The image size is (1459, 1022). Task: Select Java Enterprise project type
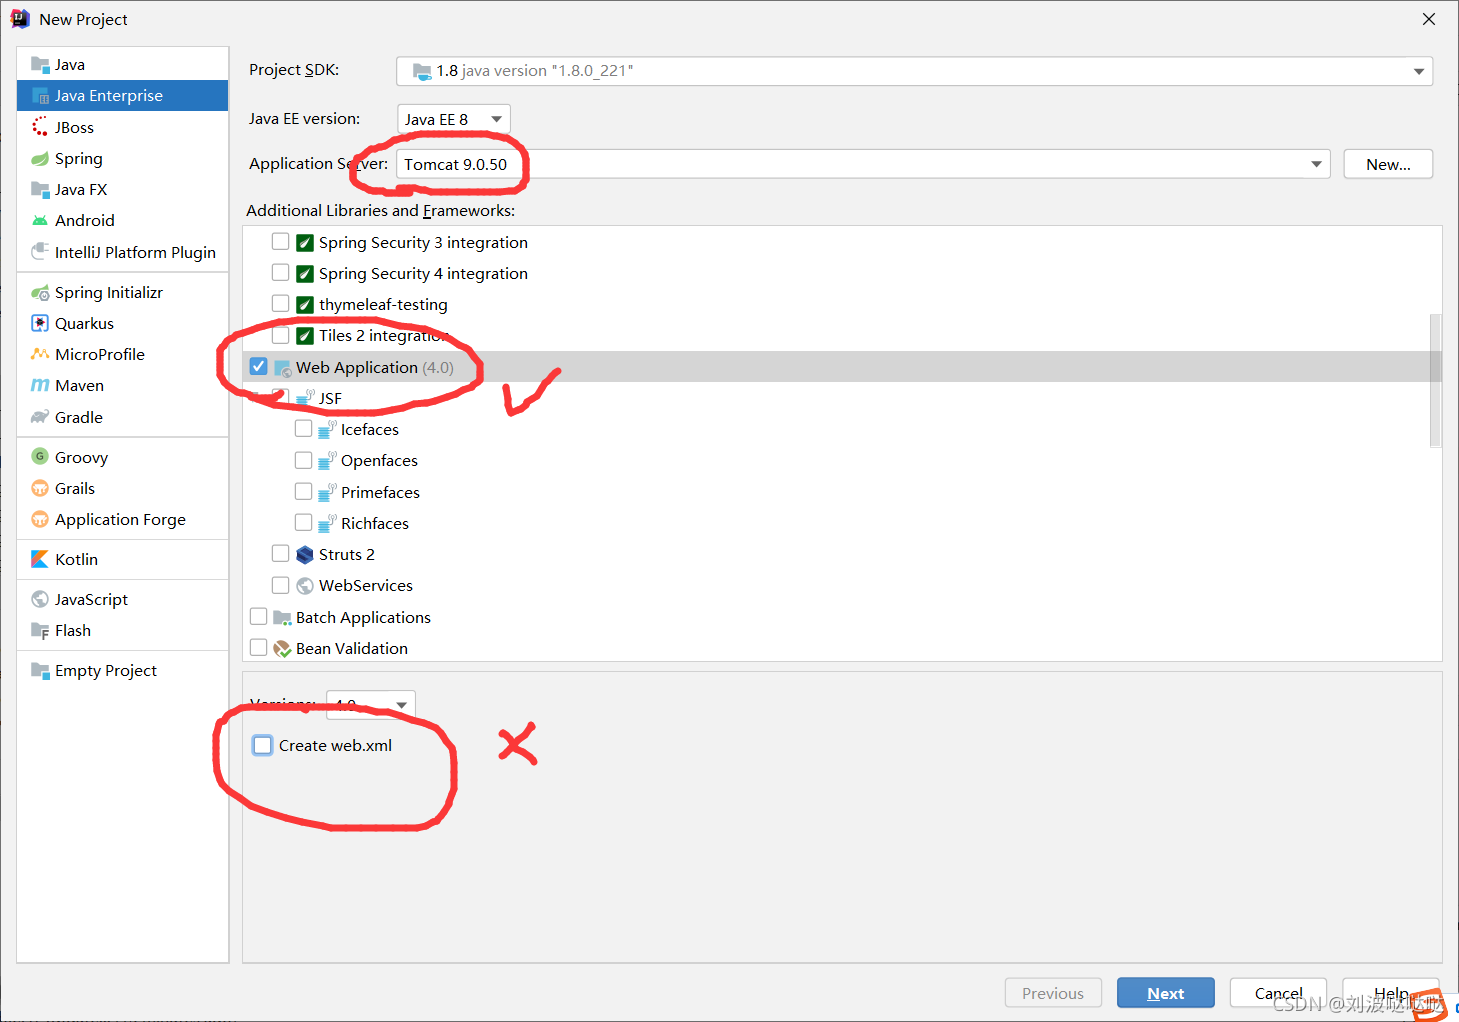pos(123,96)
